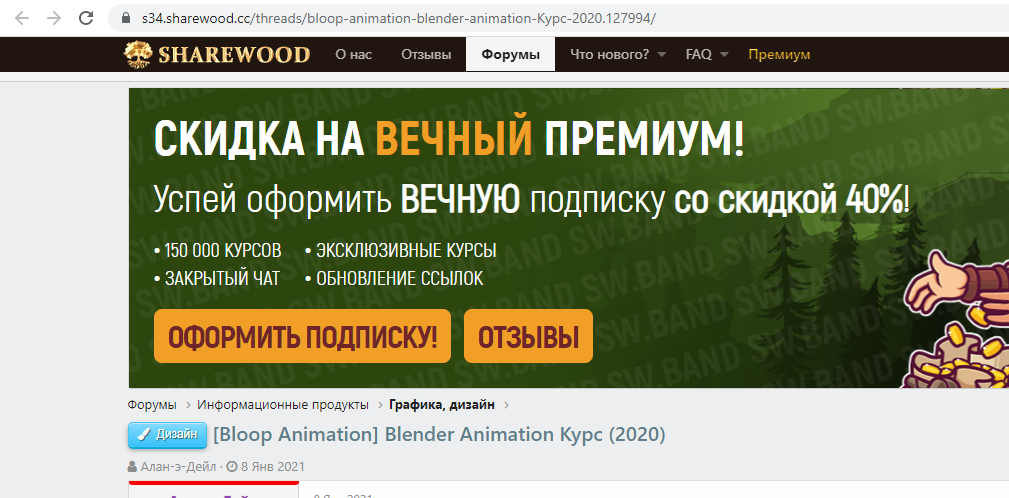This screenshot has width=1009, height=498.
Task: Go back with the browser back arrow
Action: pos(22,18)
